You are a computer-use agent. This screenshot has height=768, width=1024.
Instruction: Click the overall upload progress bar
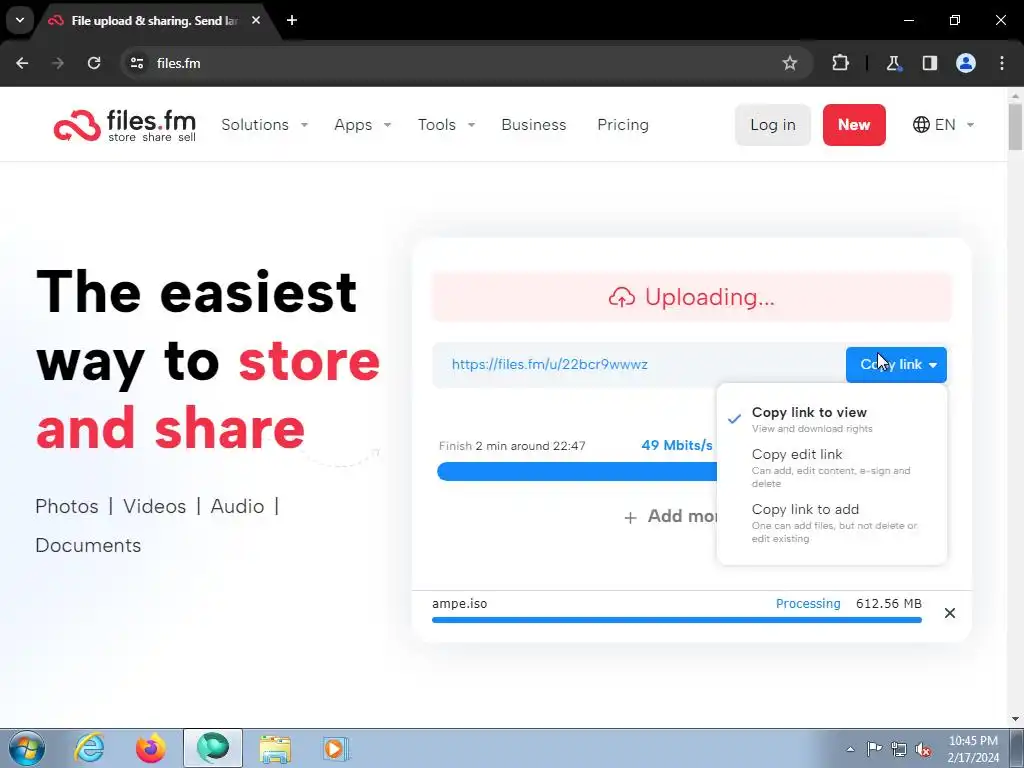pos(577,472)
